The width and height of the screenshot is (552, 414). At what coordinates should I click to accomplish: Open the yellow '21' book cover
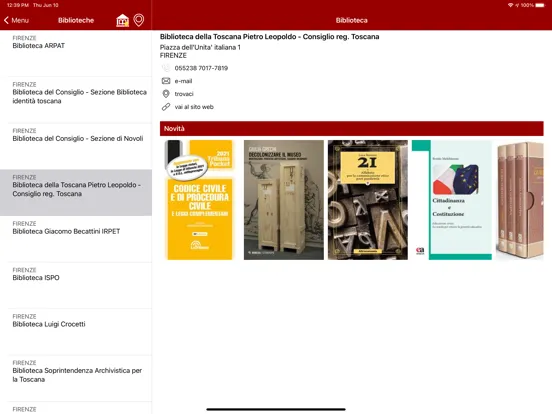click(x=368, y=200)
